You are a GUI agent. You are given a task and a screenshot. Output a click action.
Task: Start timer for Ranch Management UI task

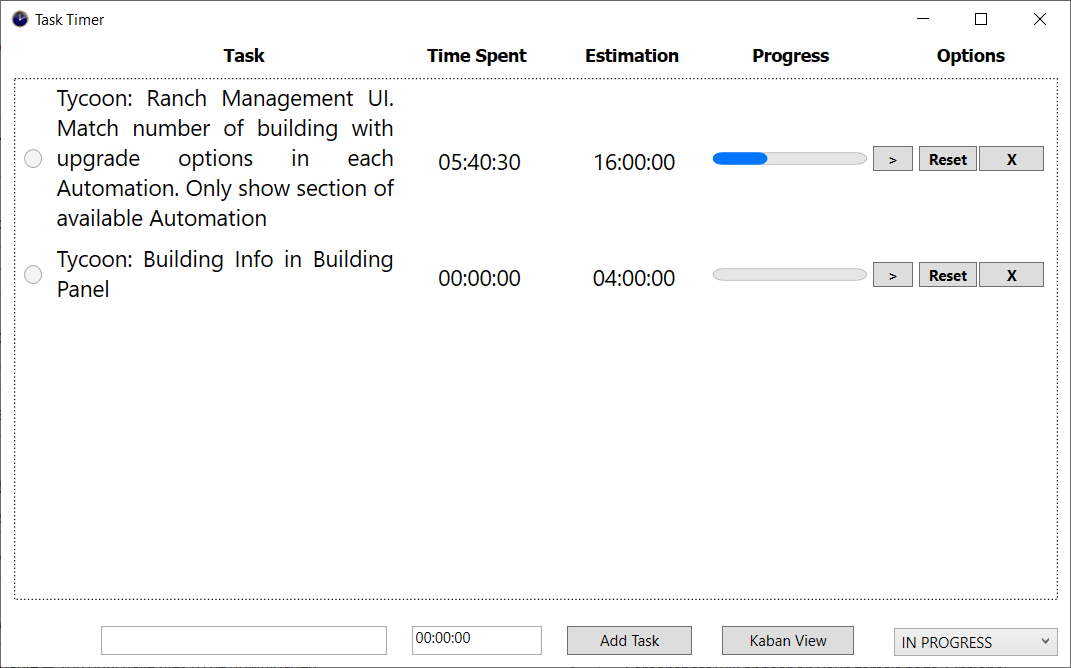tap(892, 158)
